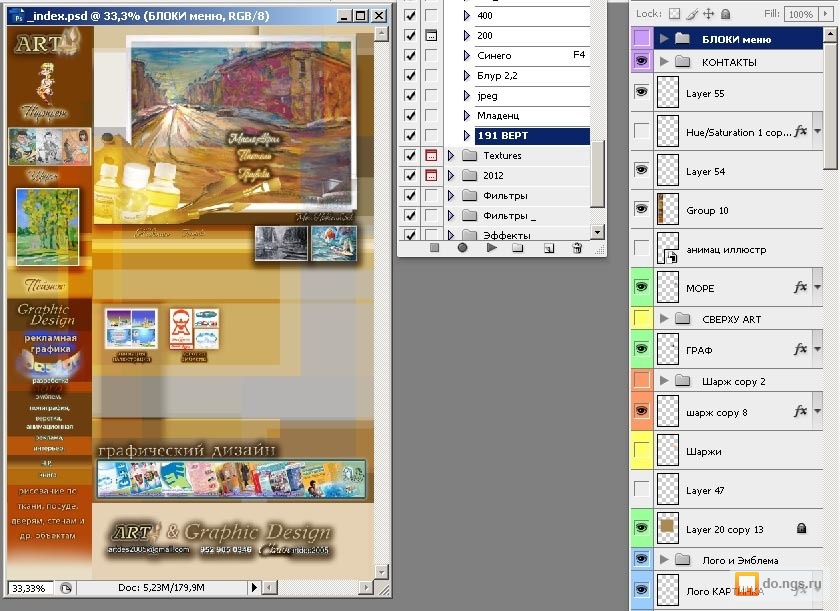Toggle the red dialog icon for Textures

(431, 155)
